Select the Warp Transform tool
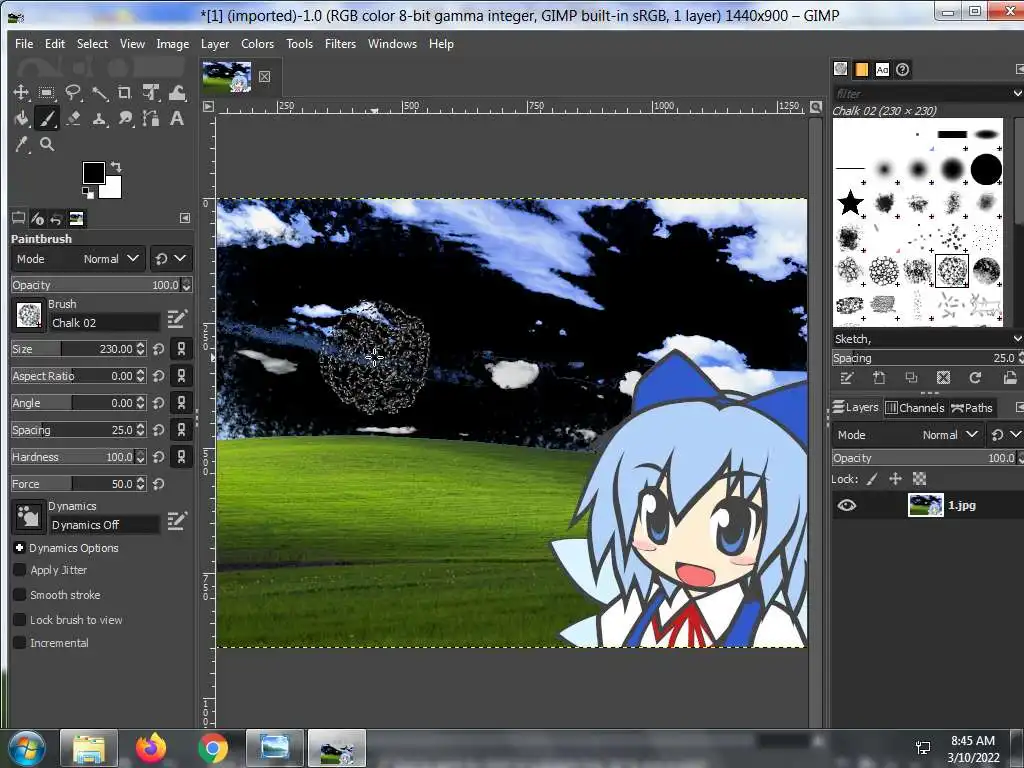 point(177,92)
